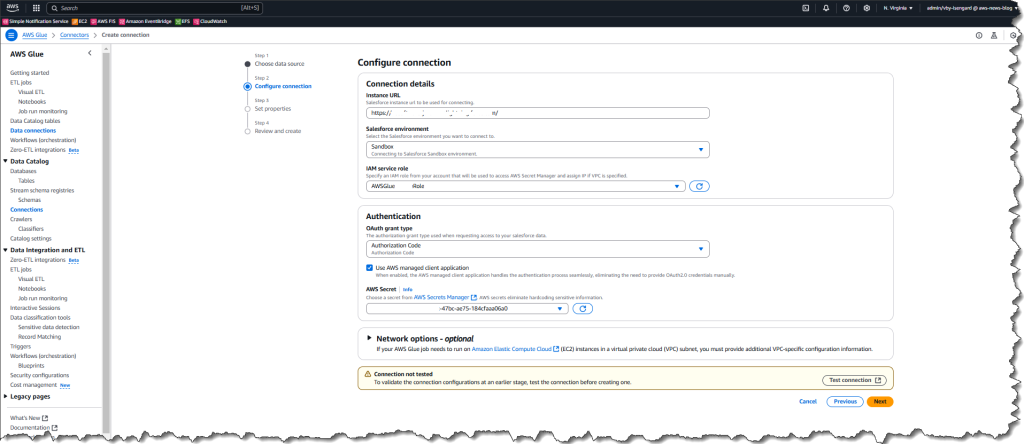Open the EC2 favorites shortcut
The width and height of the screenshot is (1024, 444).
tap(80, 22)
